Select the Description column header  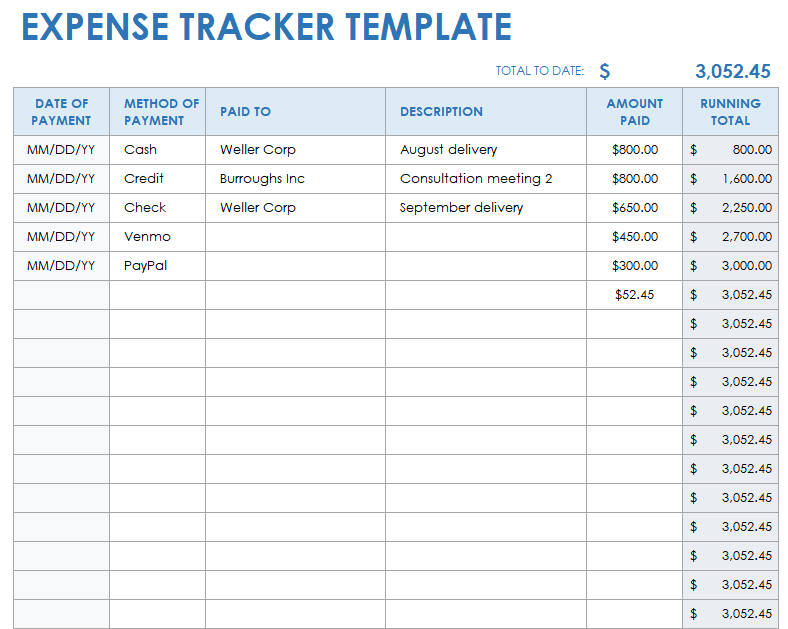(x=441, y=112)
